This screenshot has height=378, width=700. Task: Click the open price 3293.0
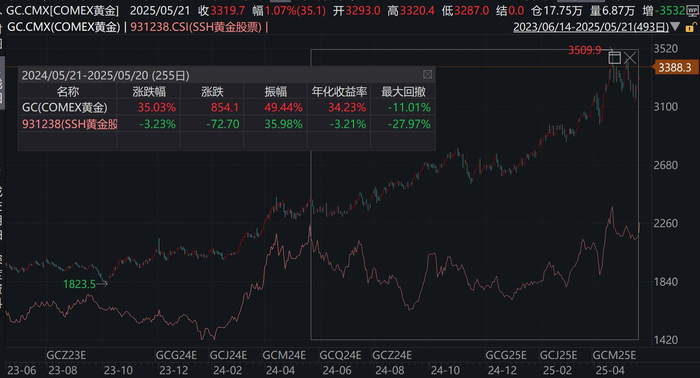[x=363, y=10]
